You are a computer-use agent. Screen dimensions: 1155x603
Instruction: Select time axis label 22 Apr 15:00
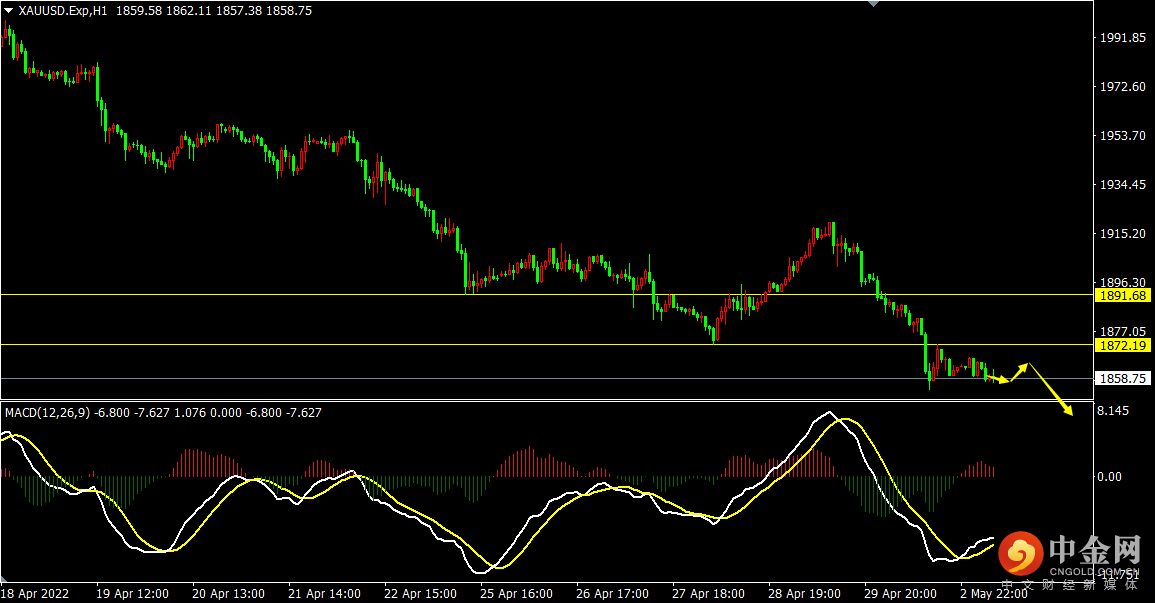coord(420,593)
